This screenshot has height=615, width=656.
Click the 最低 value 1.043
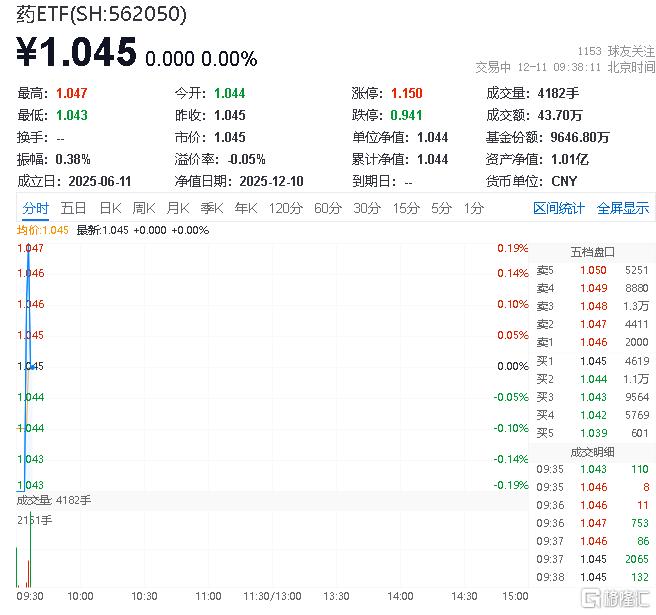click(72, 115)
